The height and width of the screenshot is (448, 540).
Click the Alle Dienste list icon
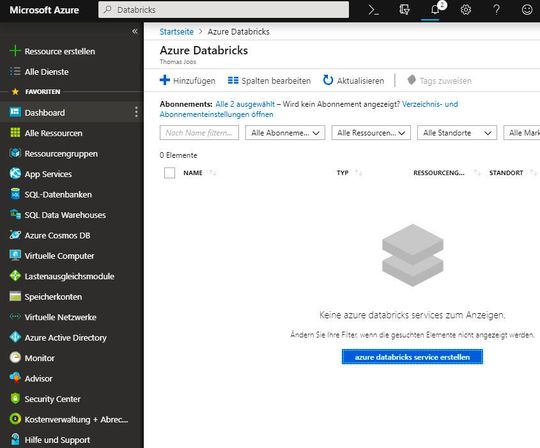tap(15, 71)
